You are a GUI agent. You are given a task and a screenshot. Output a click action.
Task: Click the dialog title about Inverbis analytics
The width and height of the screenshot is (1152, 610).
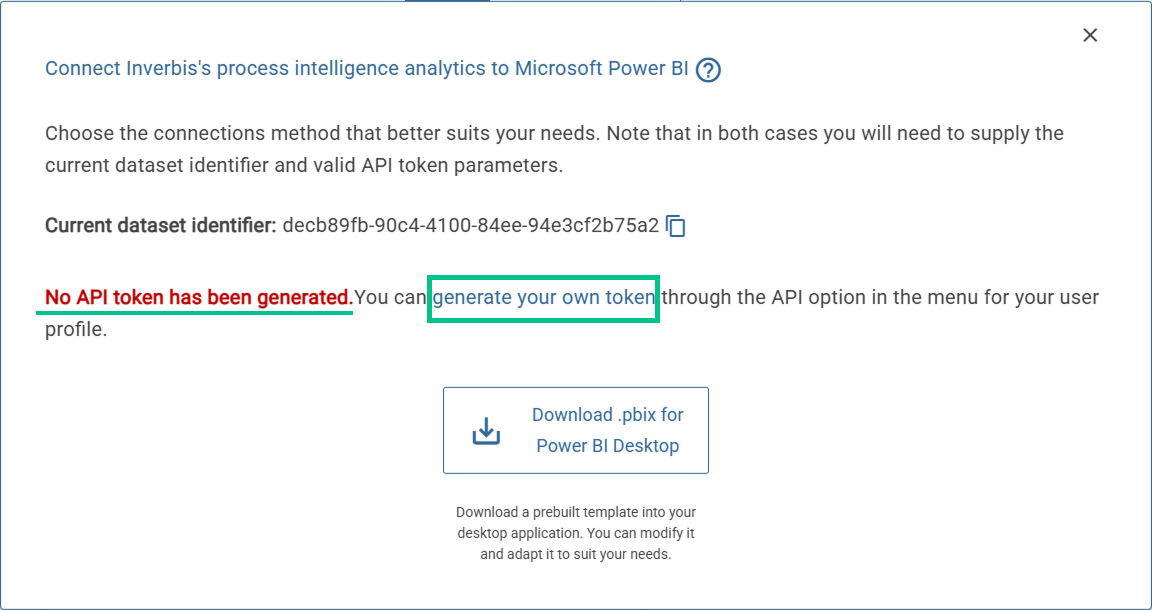[x=366, y=69]
